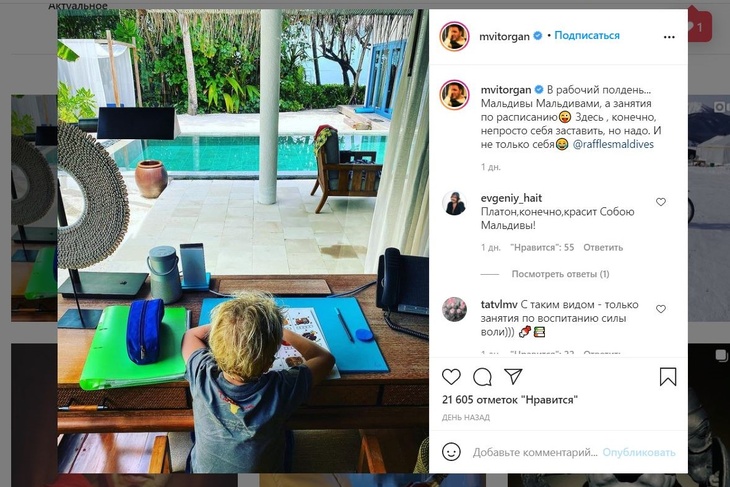
Task: Open the red notification badge icon
Action: point(699,27)
